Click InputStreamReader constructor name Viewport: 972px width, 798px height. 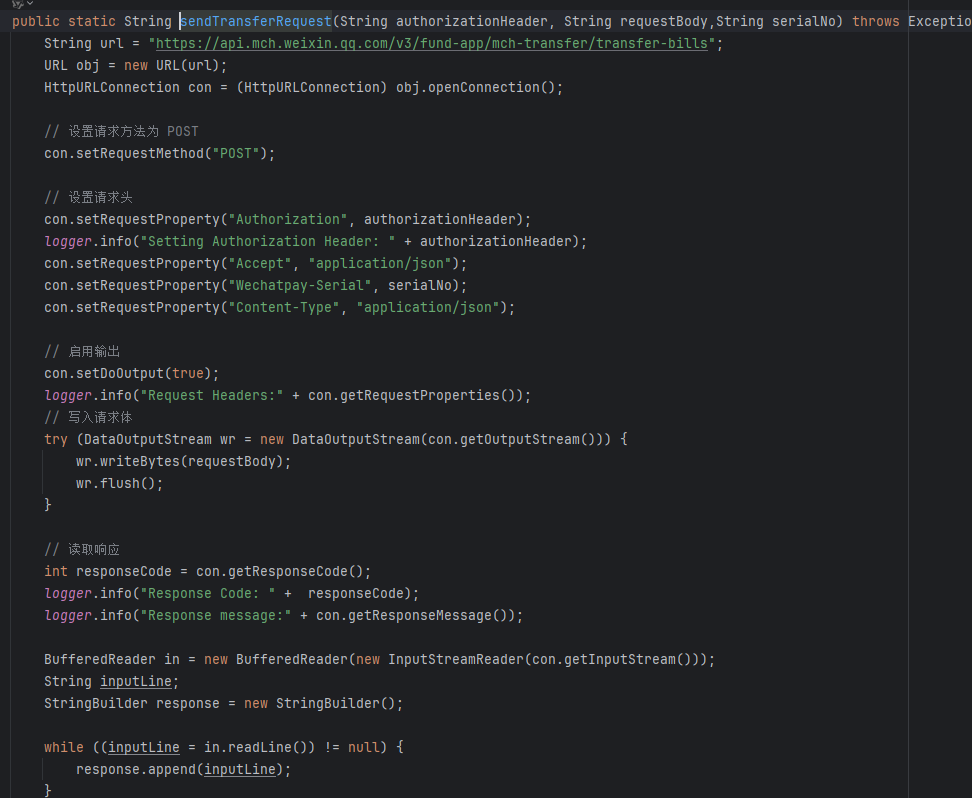[456, 660]
